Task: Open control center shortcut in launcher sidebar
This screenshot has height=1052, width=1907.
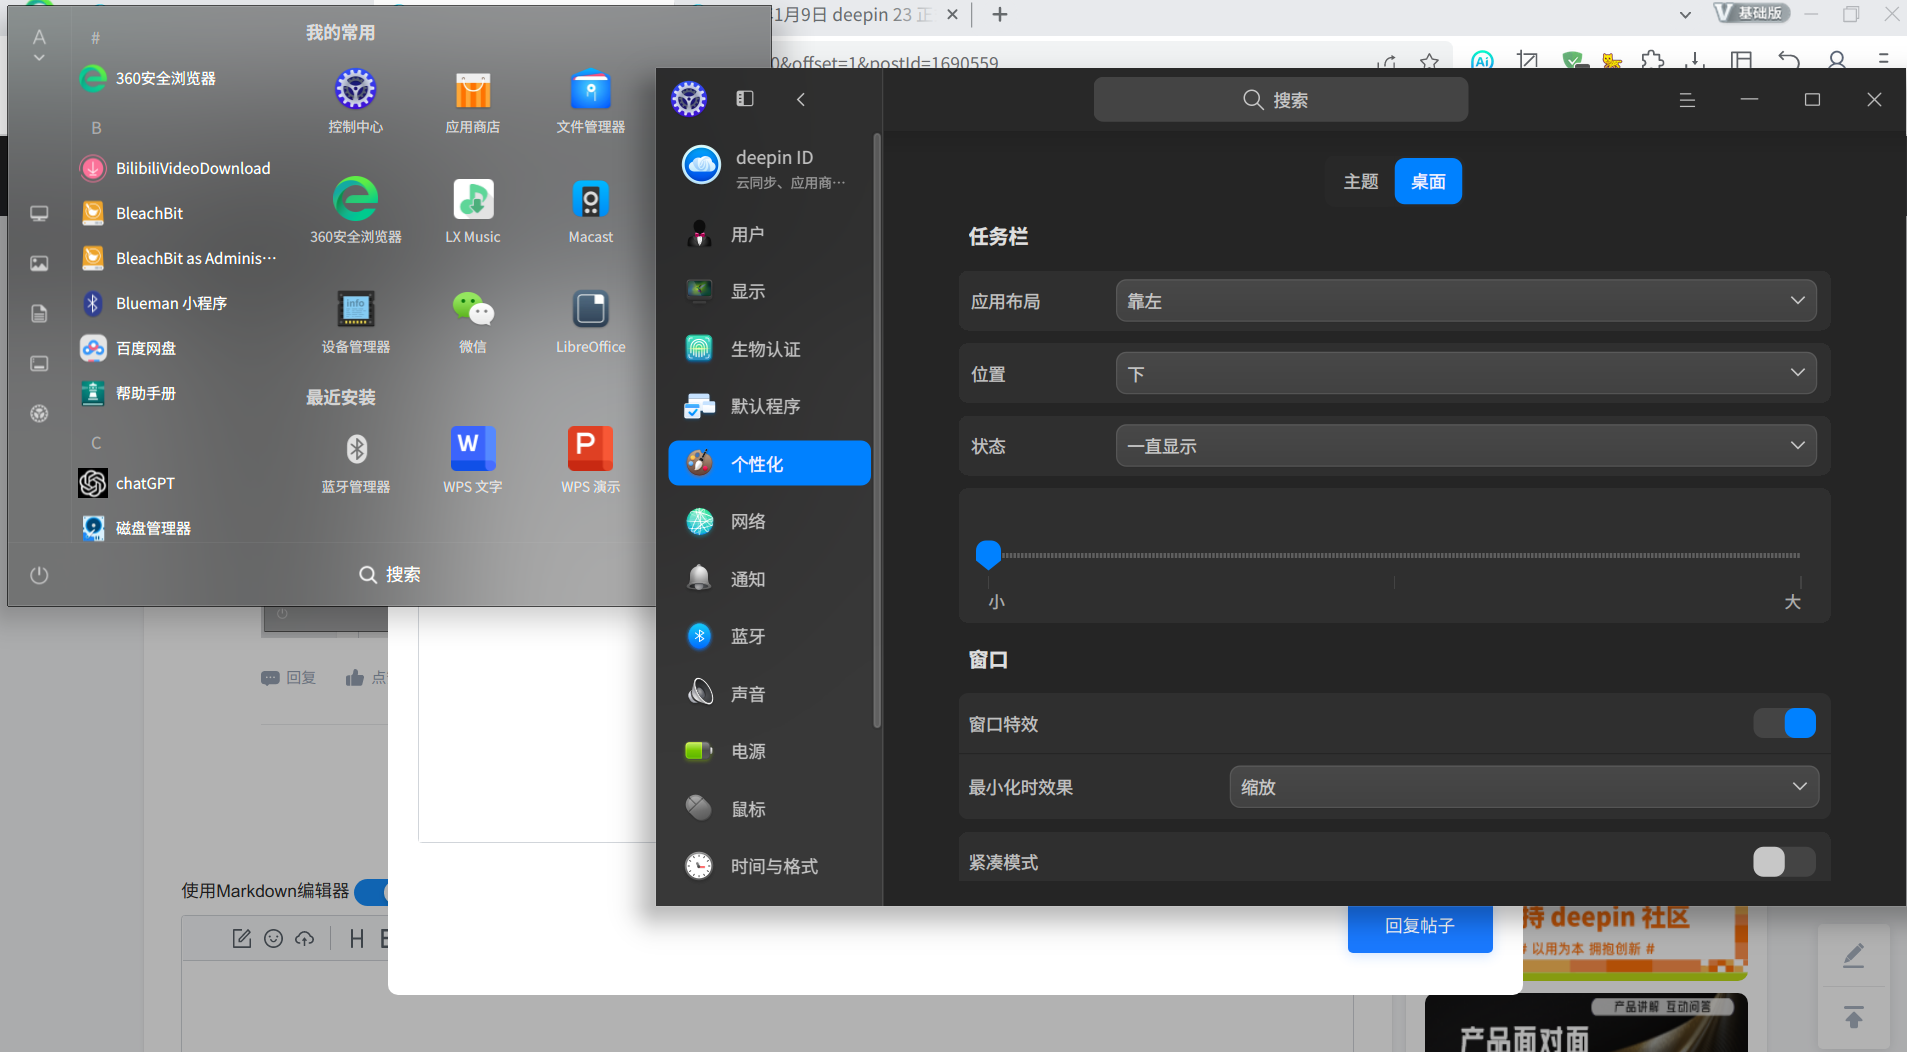Action: pos(39,413)
